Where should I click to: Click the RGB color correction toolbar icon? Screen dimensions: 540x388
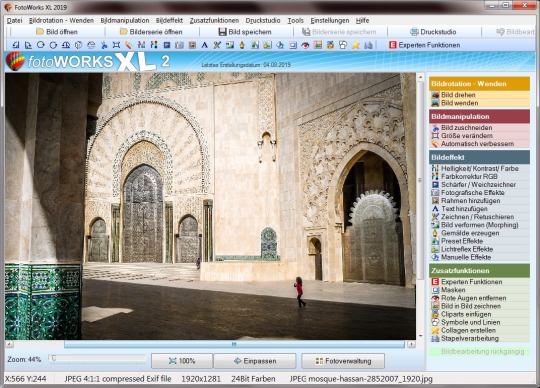154,45
